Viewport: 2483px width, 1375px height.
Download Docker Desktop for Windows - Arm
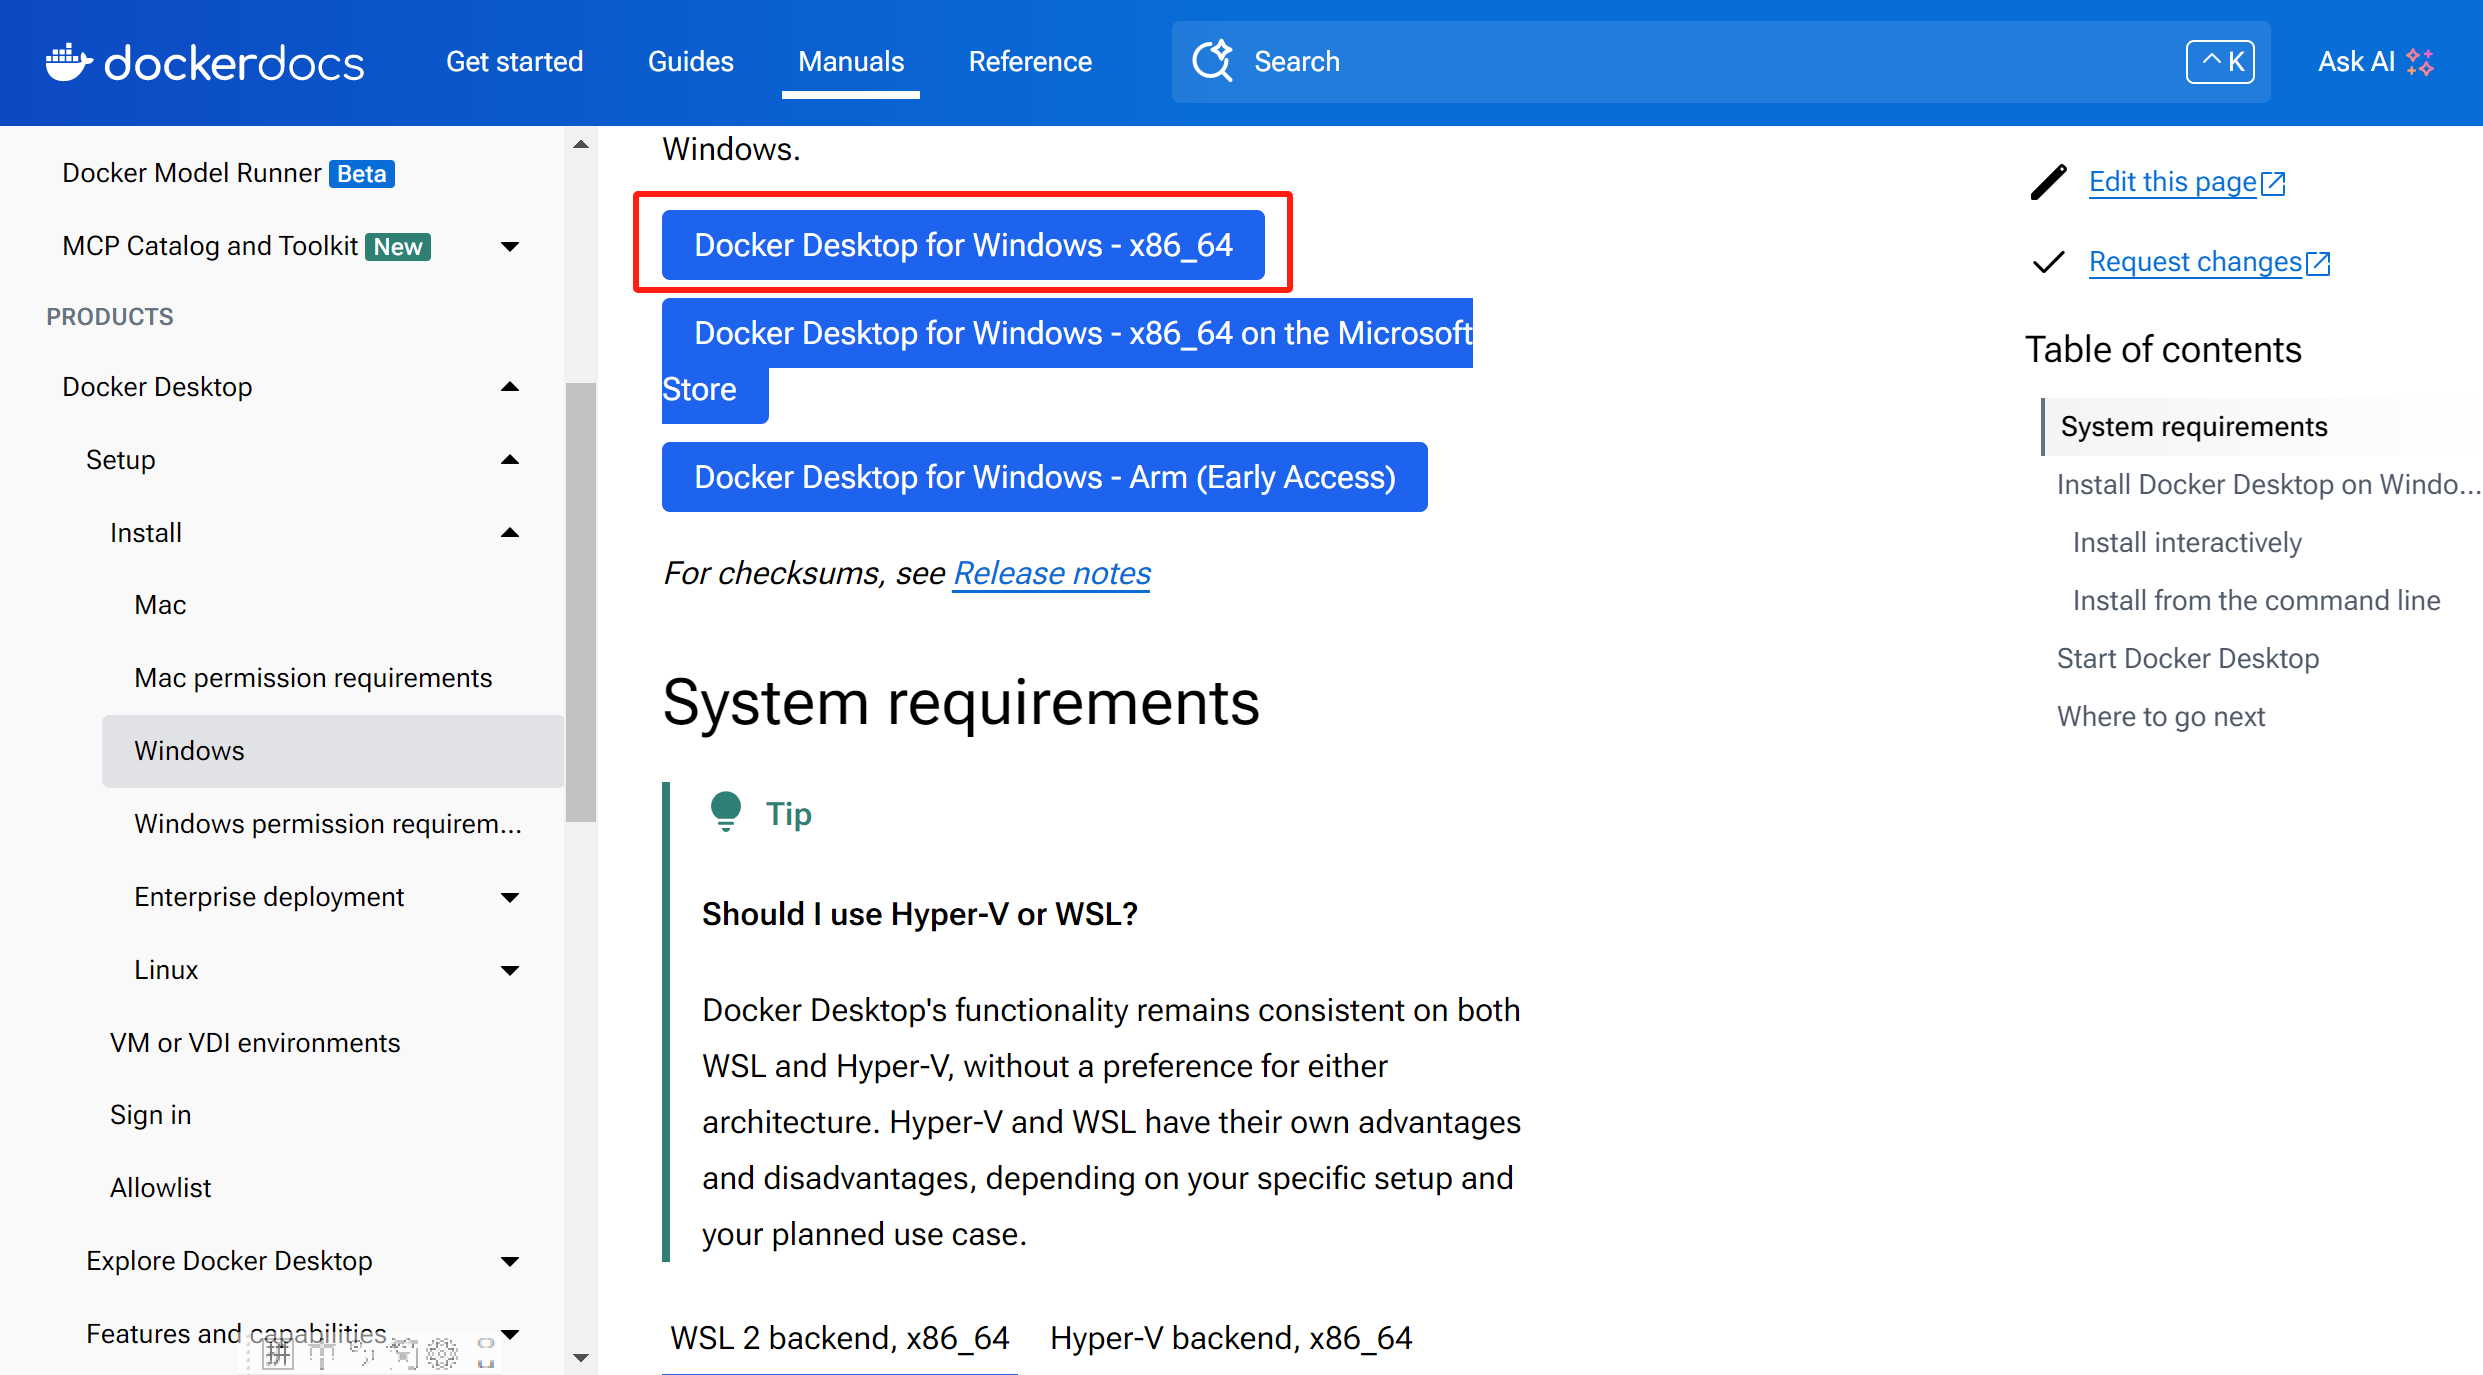coord(1044,477)
